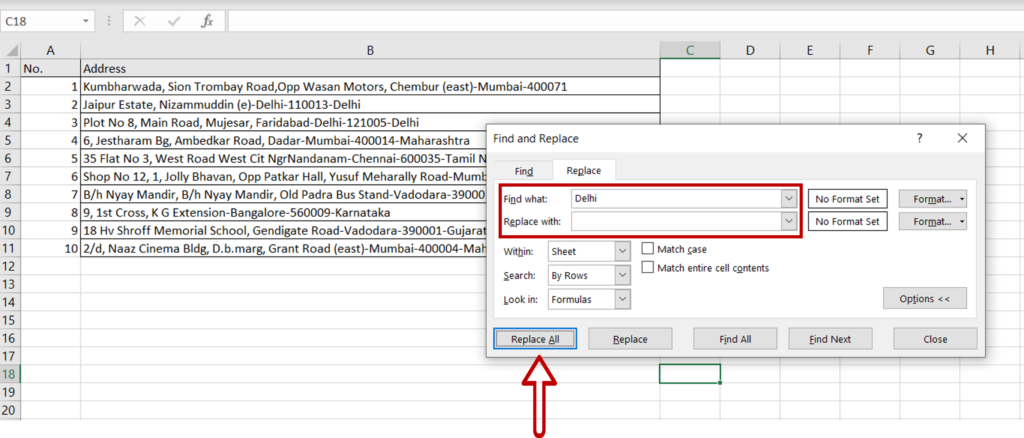Screen dimensions: 1024x438
Task: Open the Name Box dropdown arrow
Action: tap(86, 22)
